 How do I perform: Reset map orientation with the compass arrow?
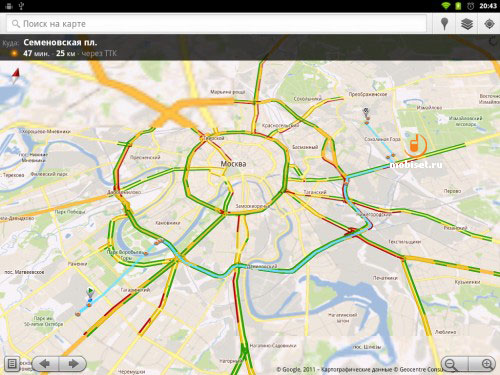click(16, 76)
